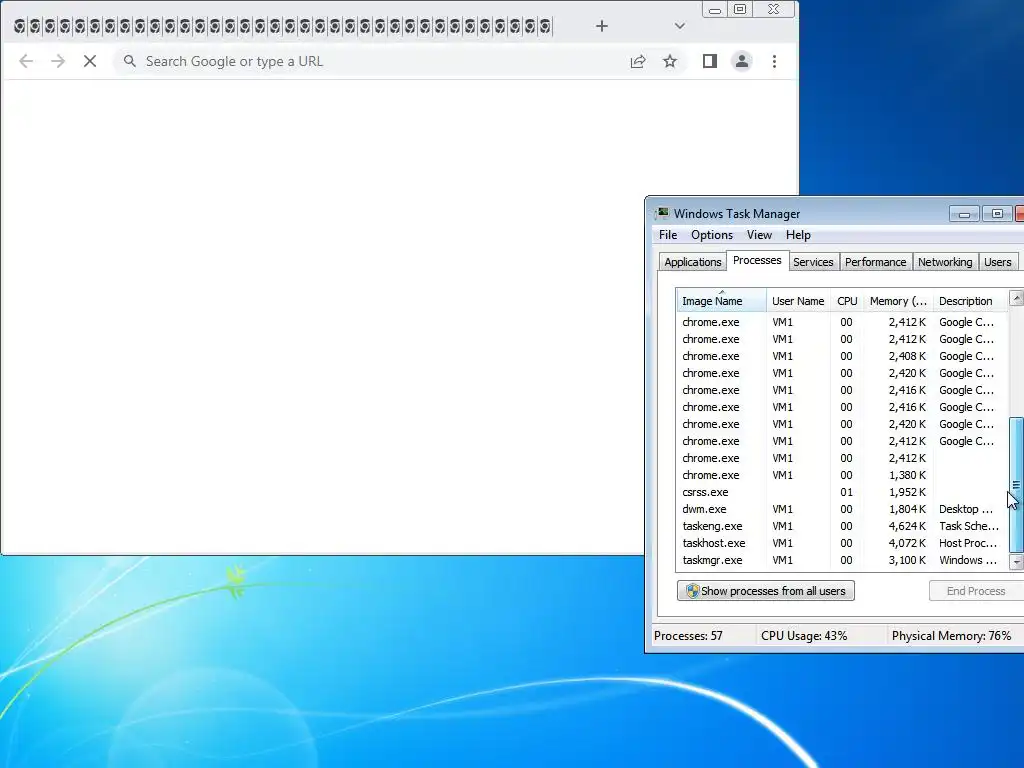Click Show processes from all users
This screenshot has width=1024, height=768.
766,591
